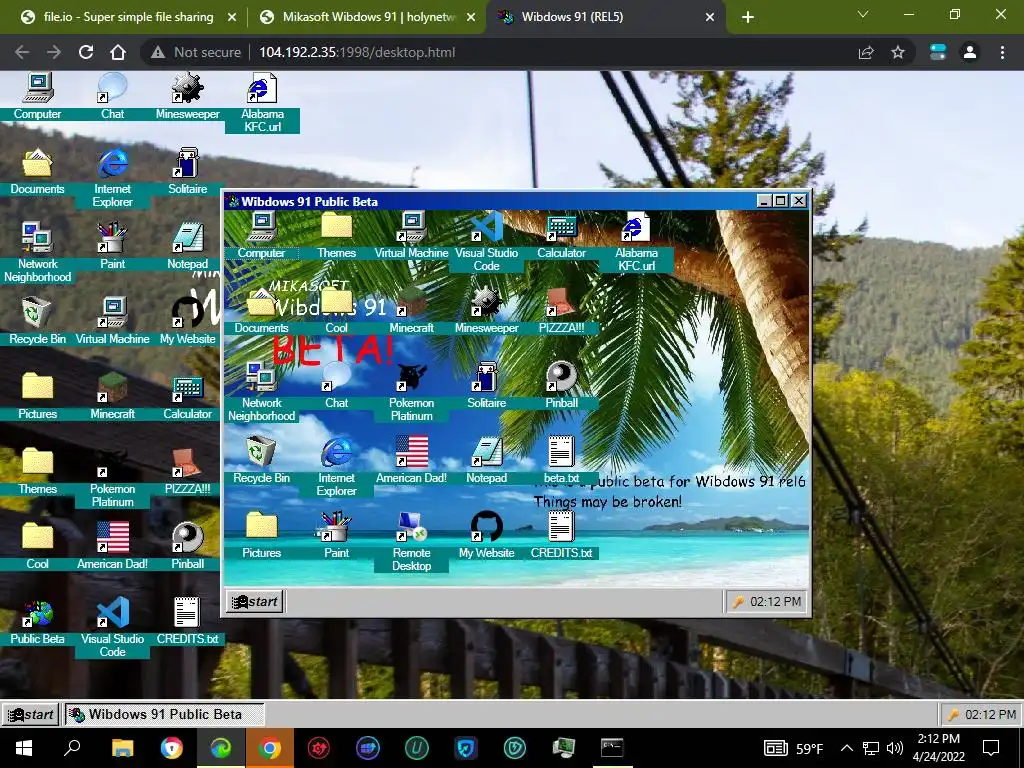Switch to file.io browser tab
Image resolution: width=1024 pixels, height=768 pixels.
[x=129, y=17]
